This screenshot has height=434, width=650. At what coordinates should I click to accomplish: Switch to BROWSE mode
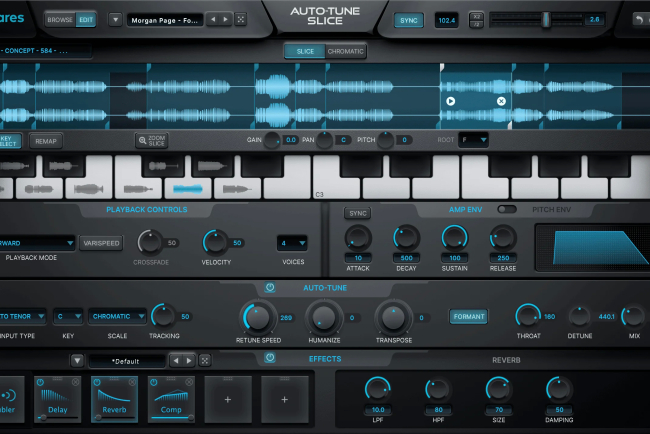pyautogui.click(x=60, y=19)
